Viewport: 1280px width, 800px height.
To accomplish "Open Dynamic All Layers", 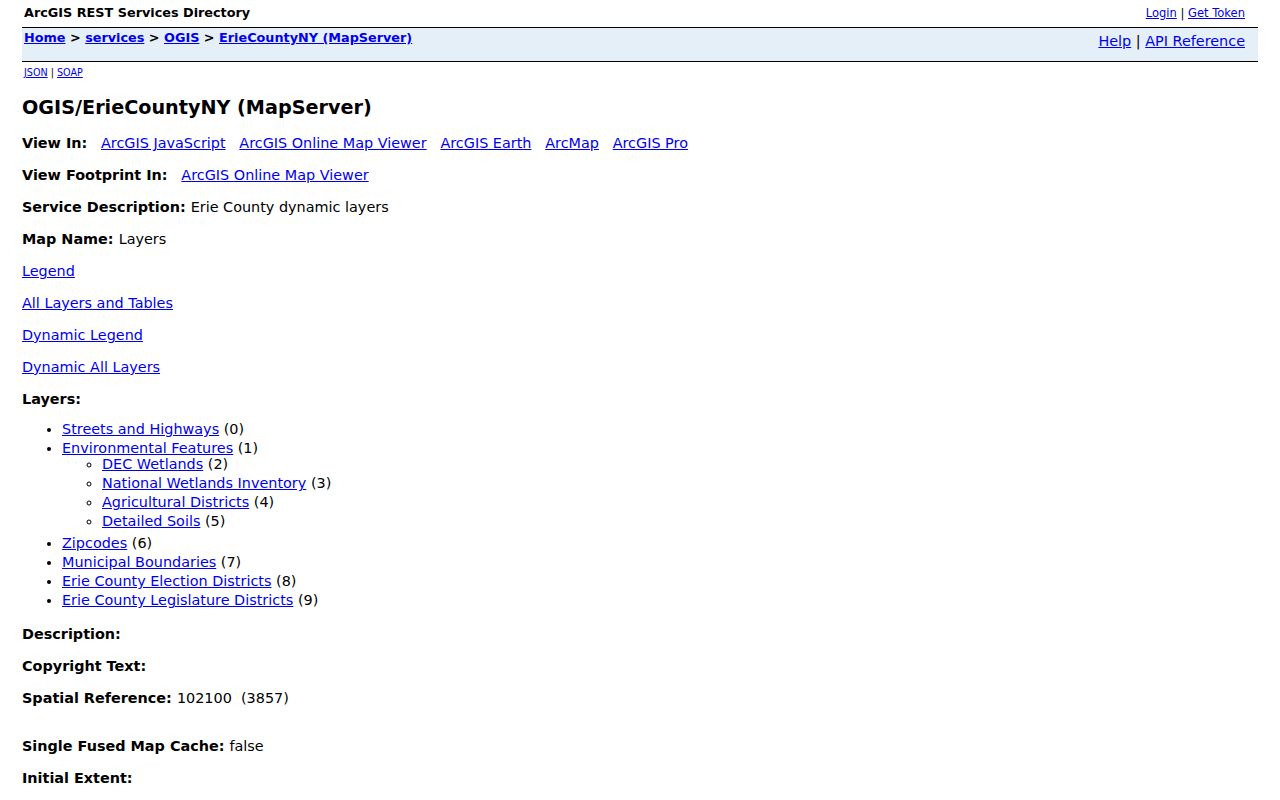I will pyautogui.click(x=91, y=367).
